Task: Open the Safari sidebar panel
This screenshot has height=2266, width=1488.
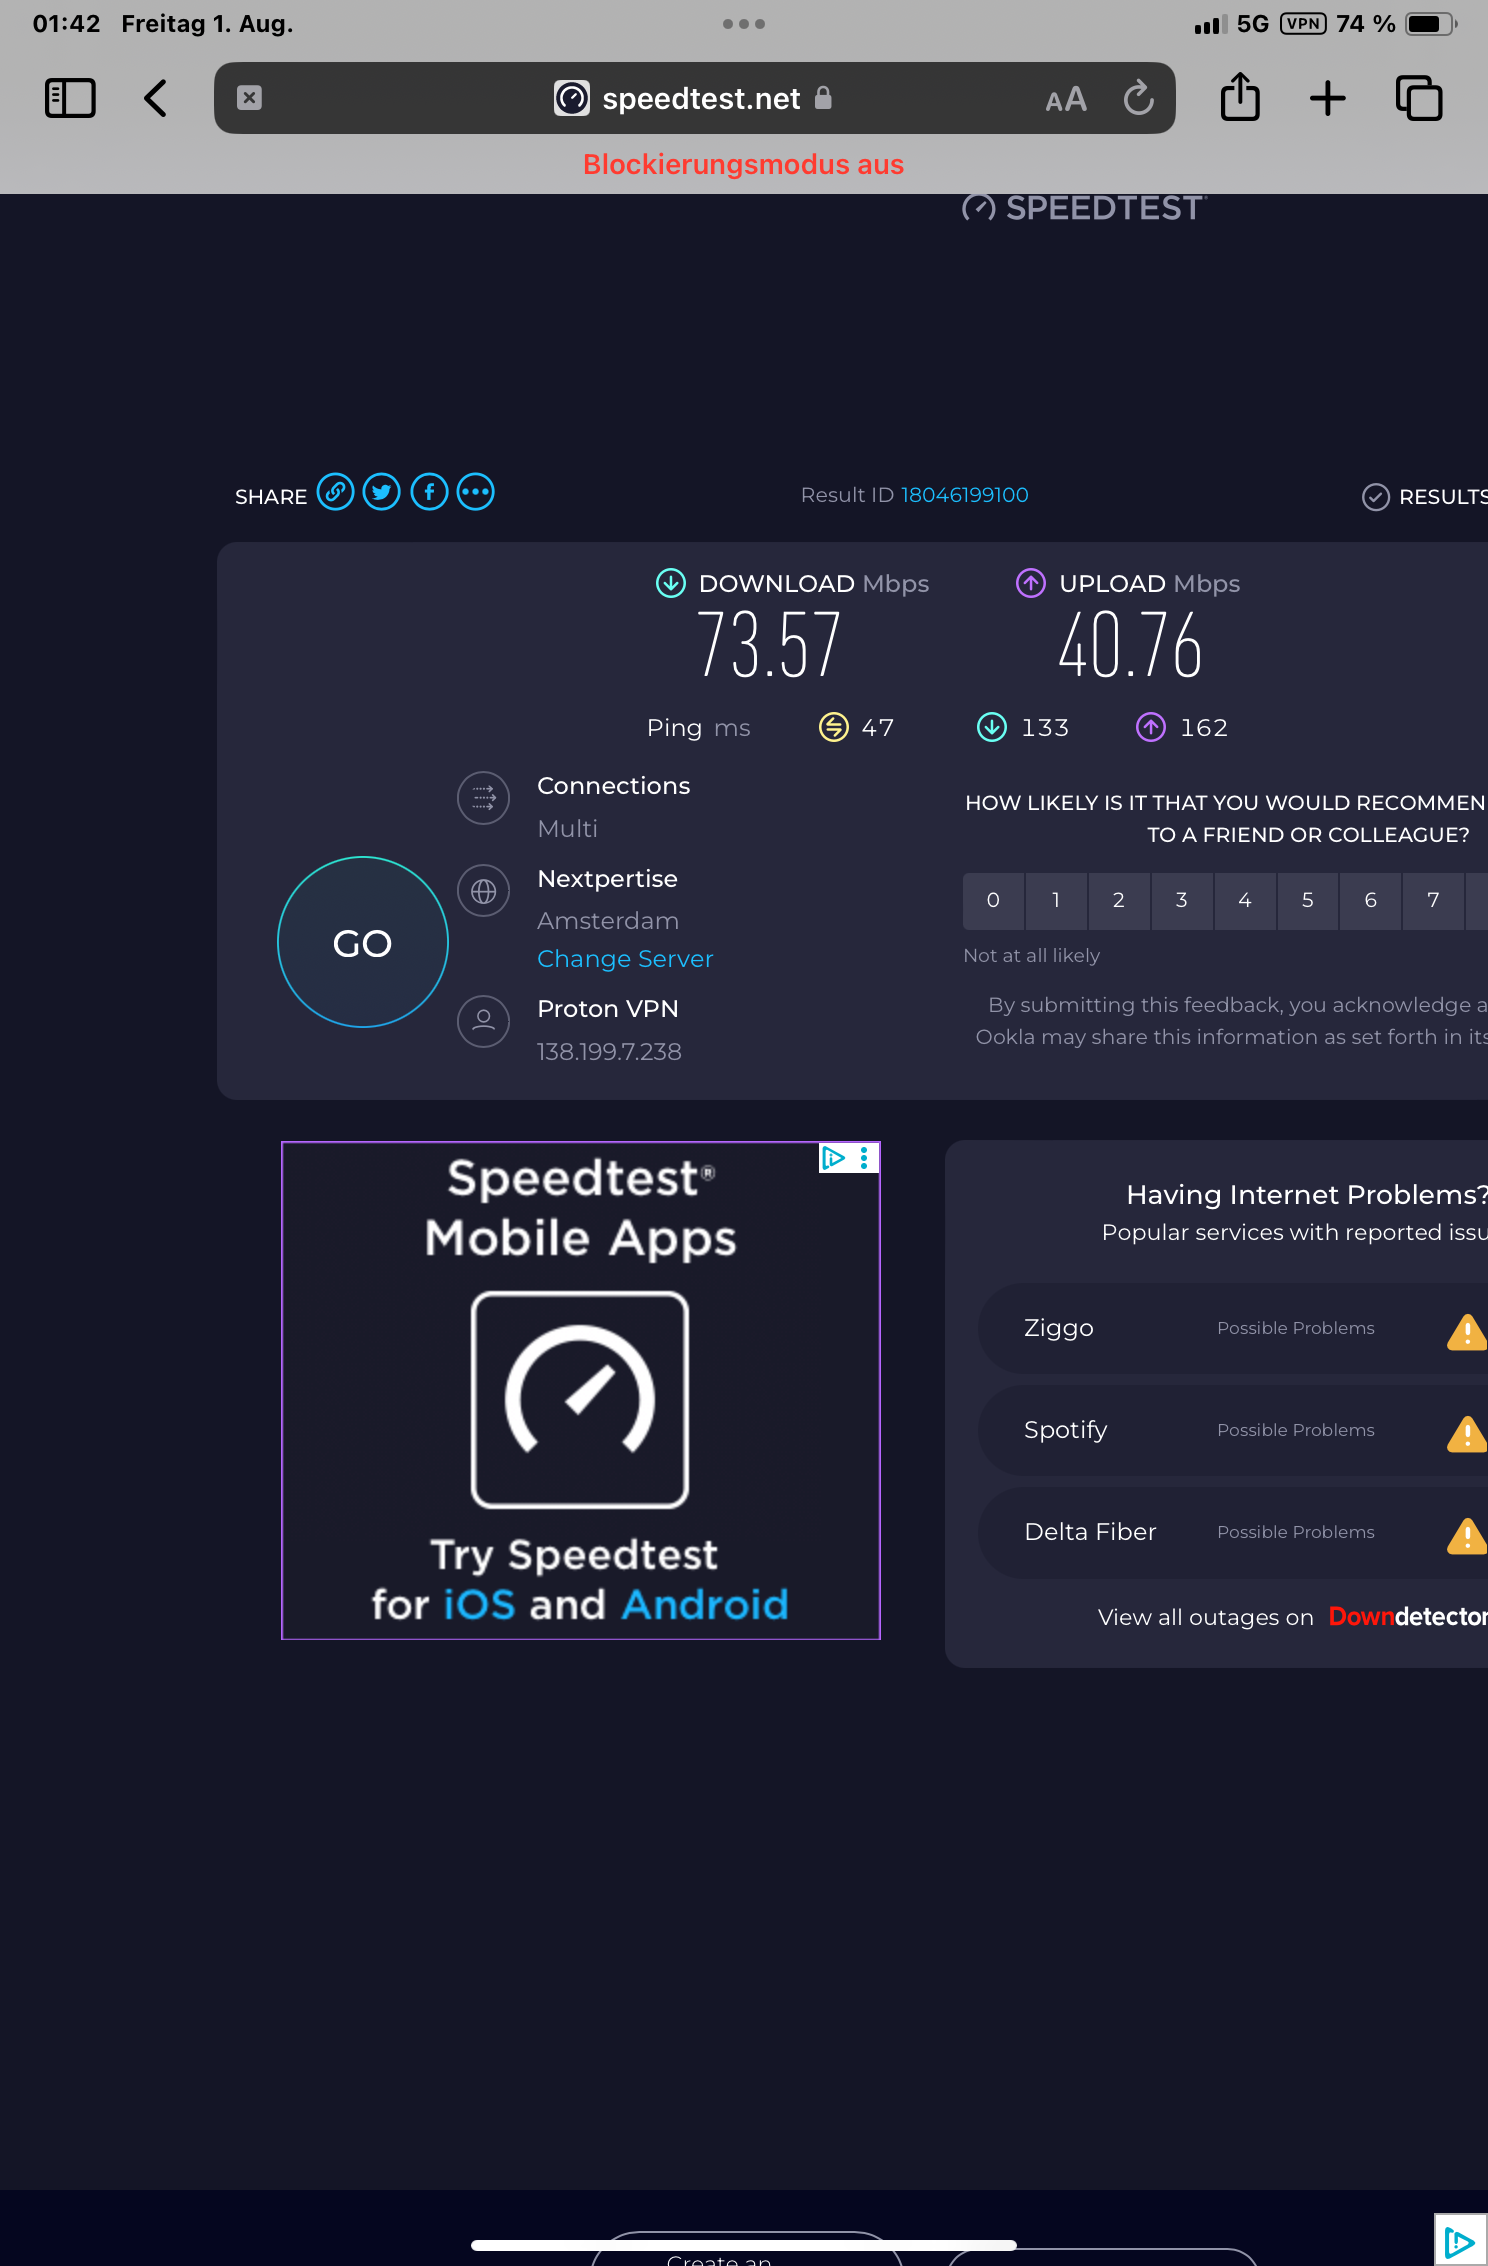Action: pyautogui.click(x=70, y=98)
